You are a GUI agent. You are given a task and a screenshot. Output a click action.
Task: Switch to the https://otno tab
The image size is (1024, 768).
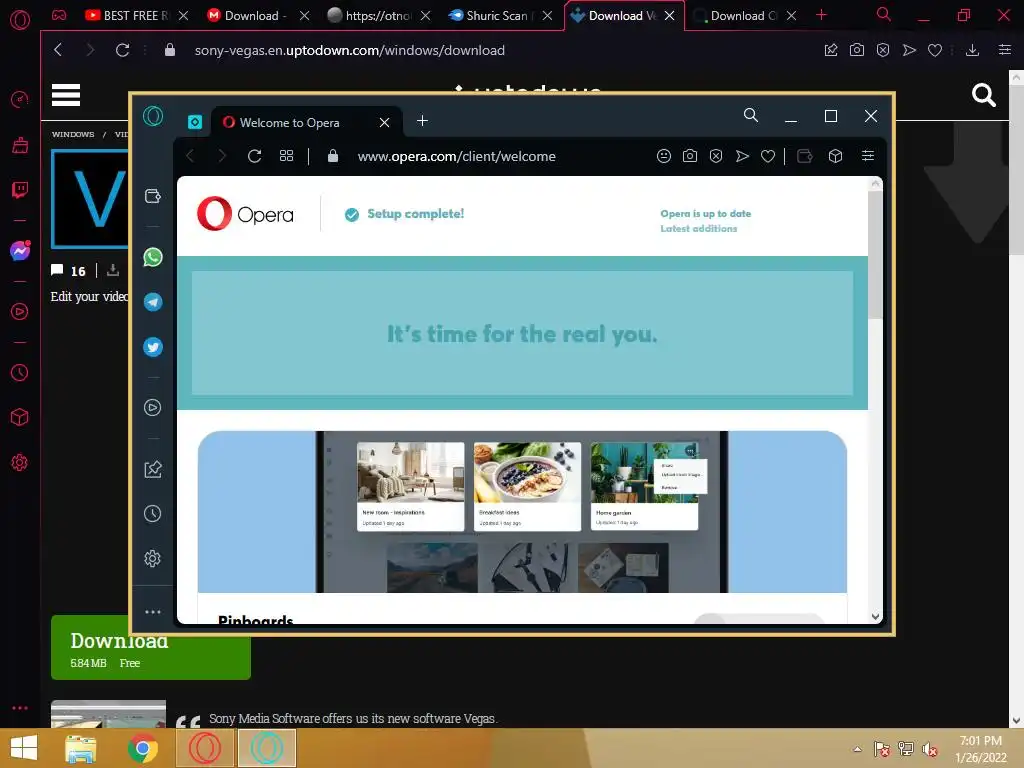(x=377, y=16)
